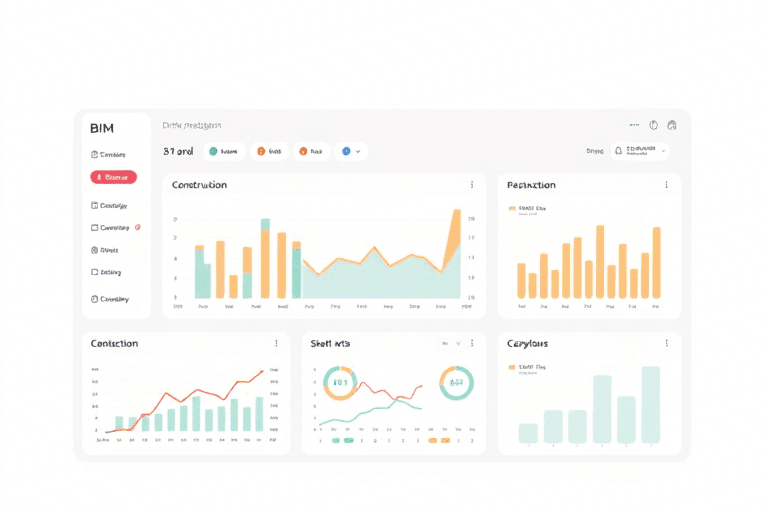Click the left donut gauge
768x512 pixels.
pyautogui.click(x=339, y=382)
